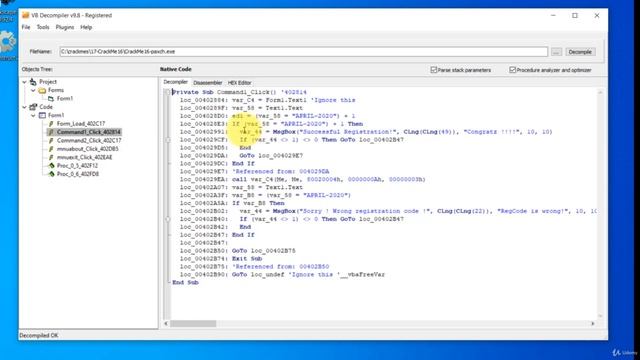Click the code vertical scrollbar up arrow
Screen dimensions: 640x360
600,93
